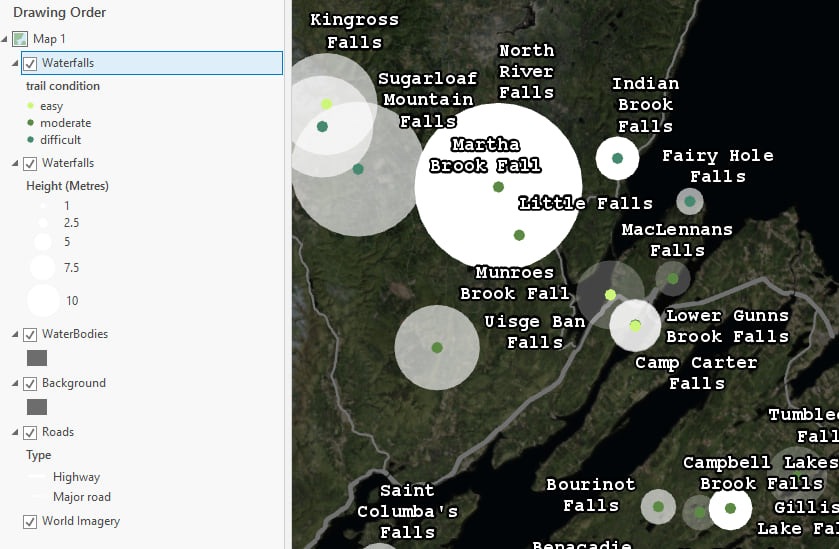The image size is (839, 549).
Task: Click the 1 metre height circle symbol
Action: point(43,205)
